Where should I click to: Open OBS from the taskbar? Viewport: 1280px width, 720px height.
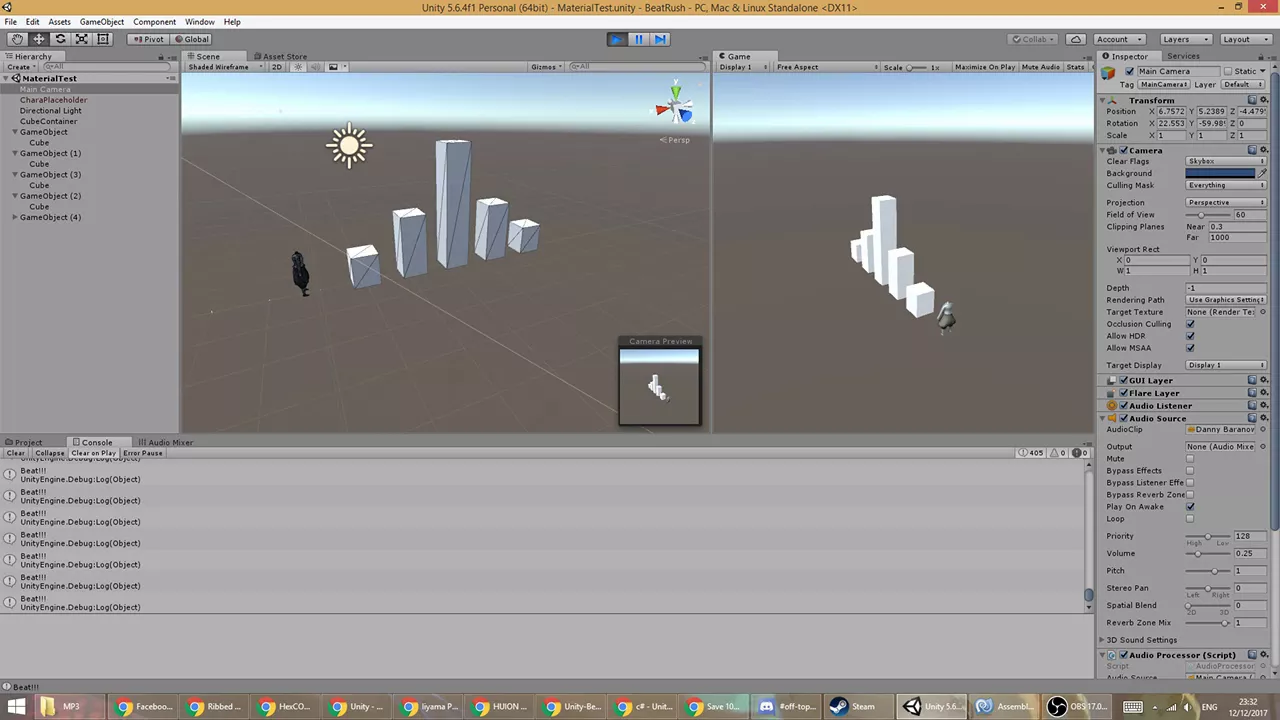pos(1076,706)
